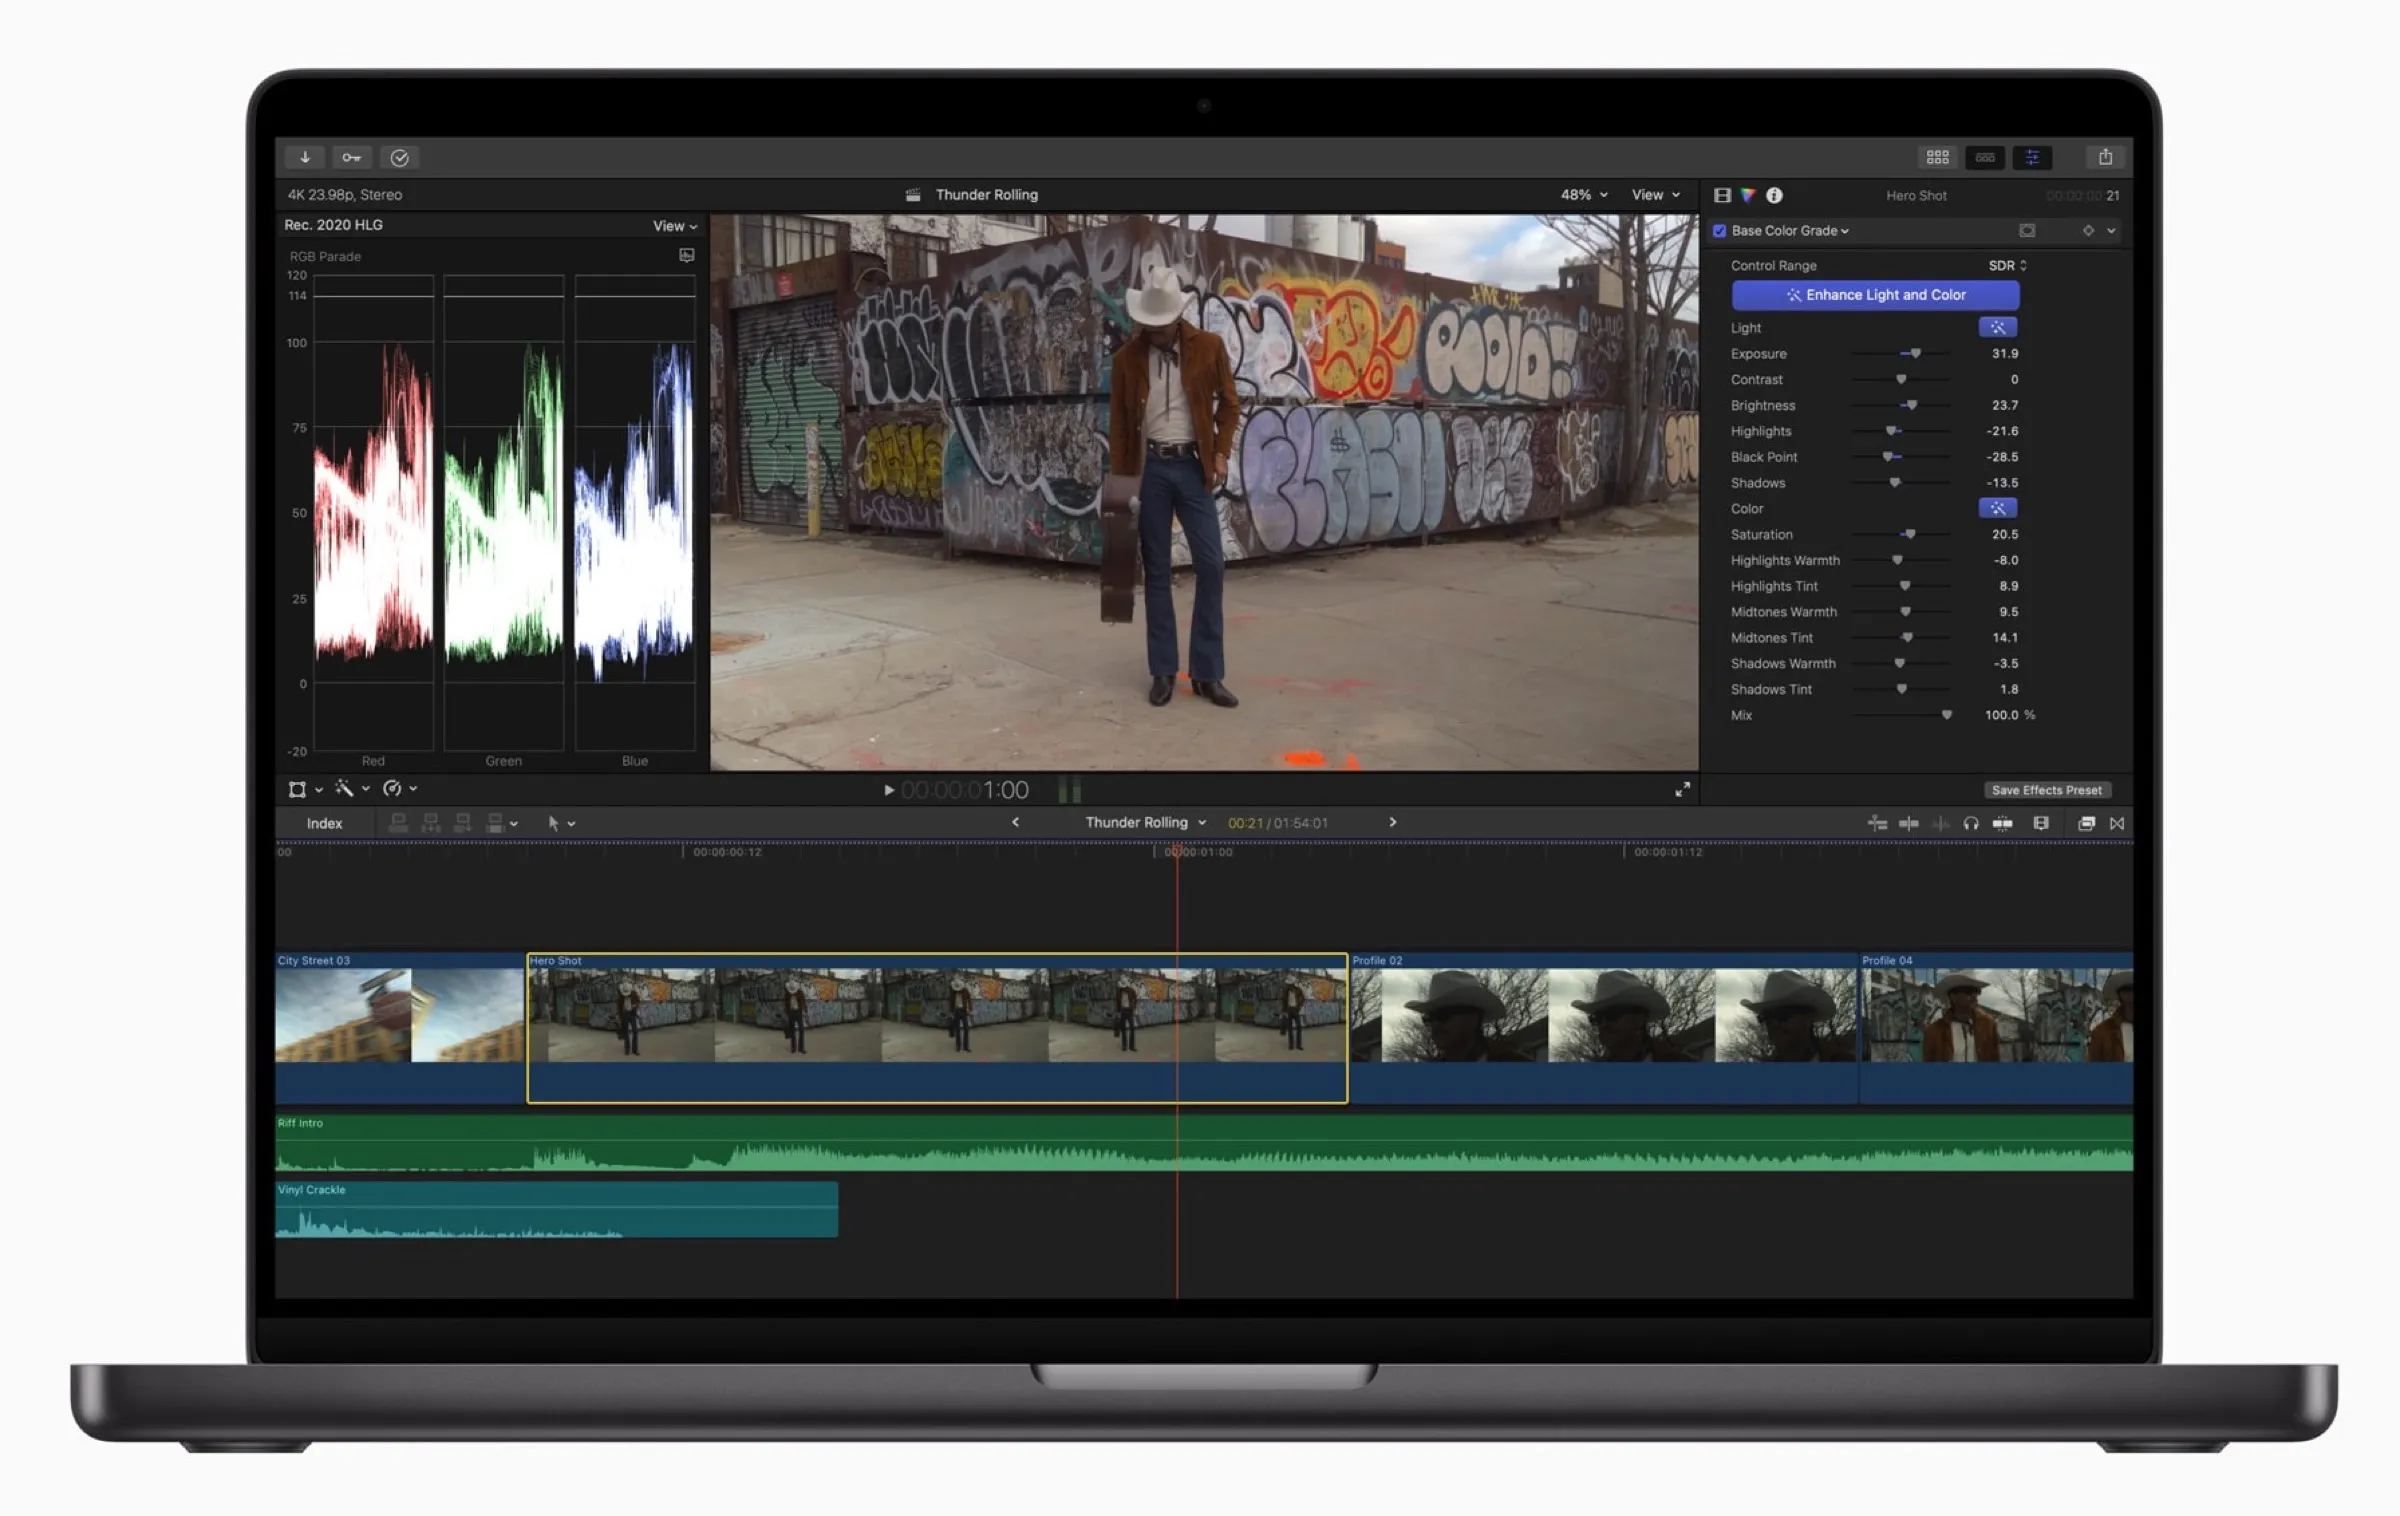Image resolution: width=2400 pixels, height=1516 pixels.
Task: Toggle audio skimming with the headphones icon
Action: point(1971,823)
